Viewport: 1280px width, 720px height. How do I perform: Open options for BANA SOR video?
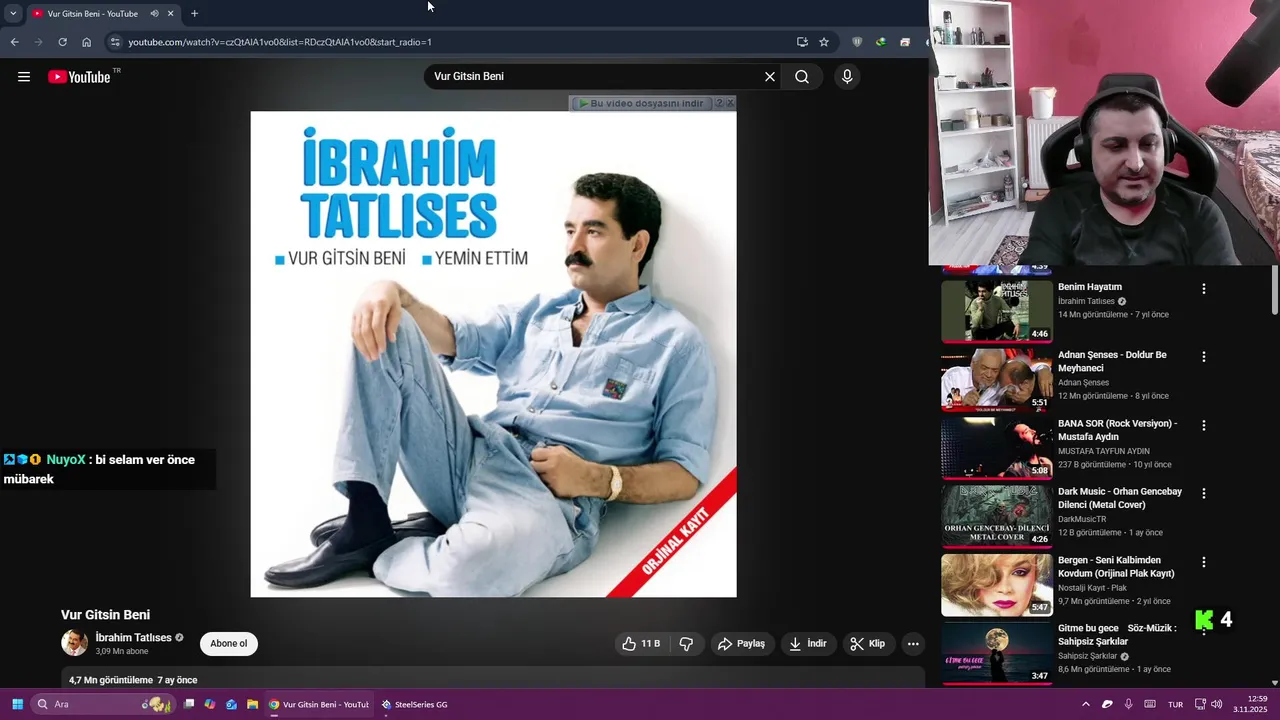tap(1204, 425)
